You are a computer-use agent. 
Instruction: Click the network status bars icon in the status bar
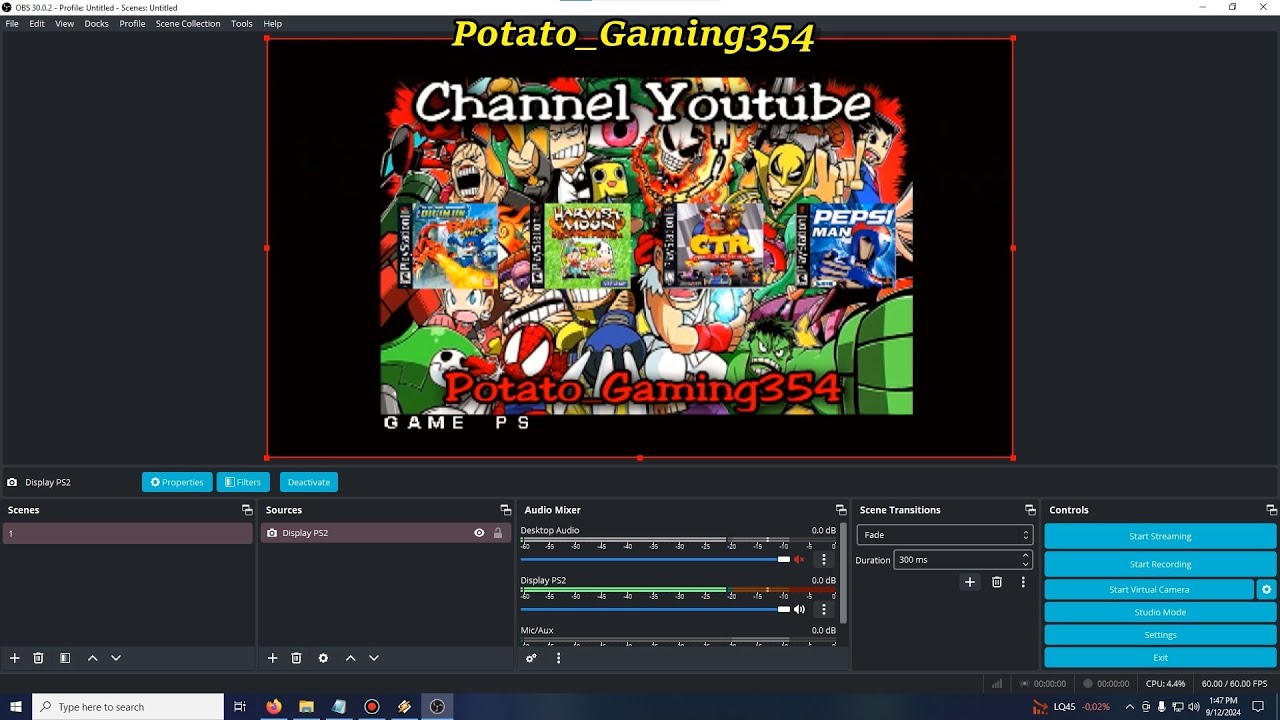pyautogui.click(x=997, y=684)
